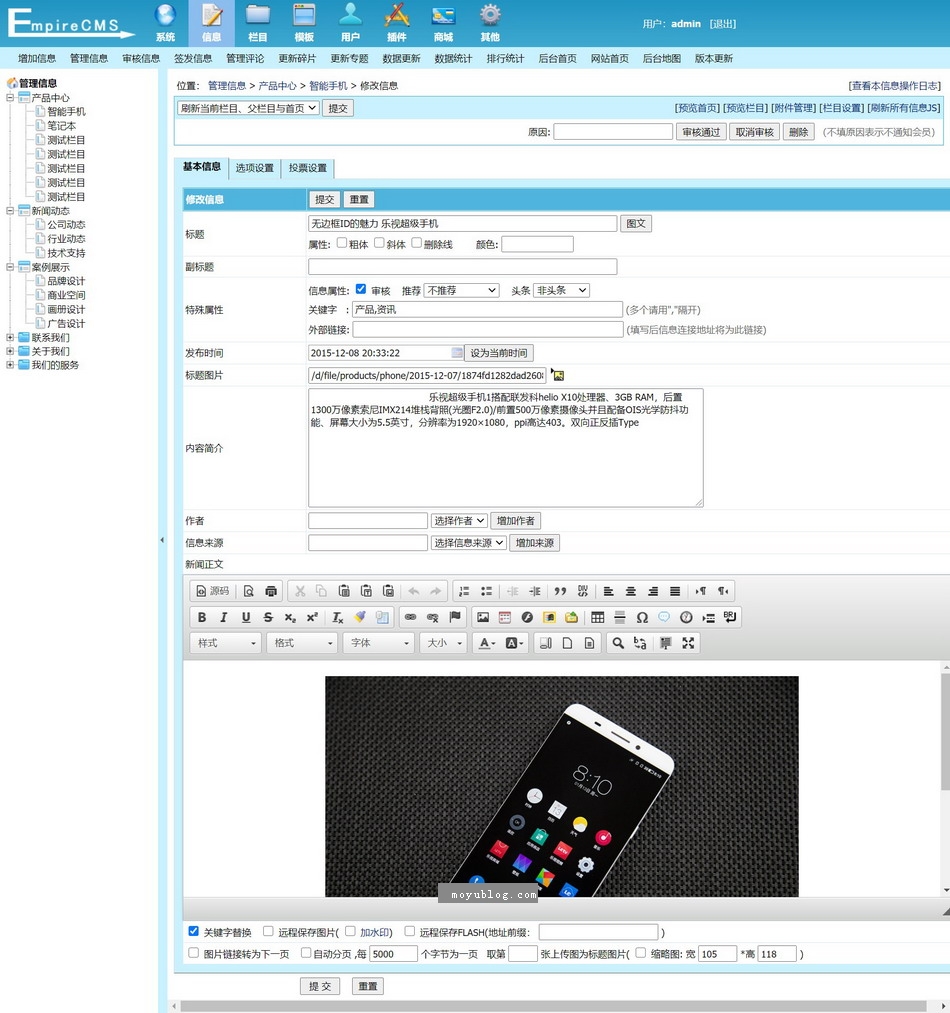This screenshot has width=950, height=1013.
Task: Check the 删除线 title attribute
Action: coord(417,243)
